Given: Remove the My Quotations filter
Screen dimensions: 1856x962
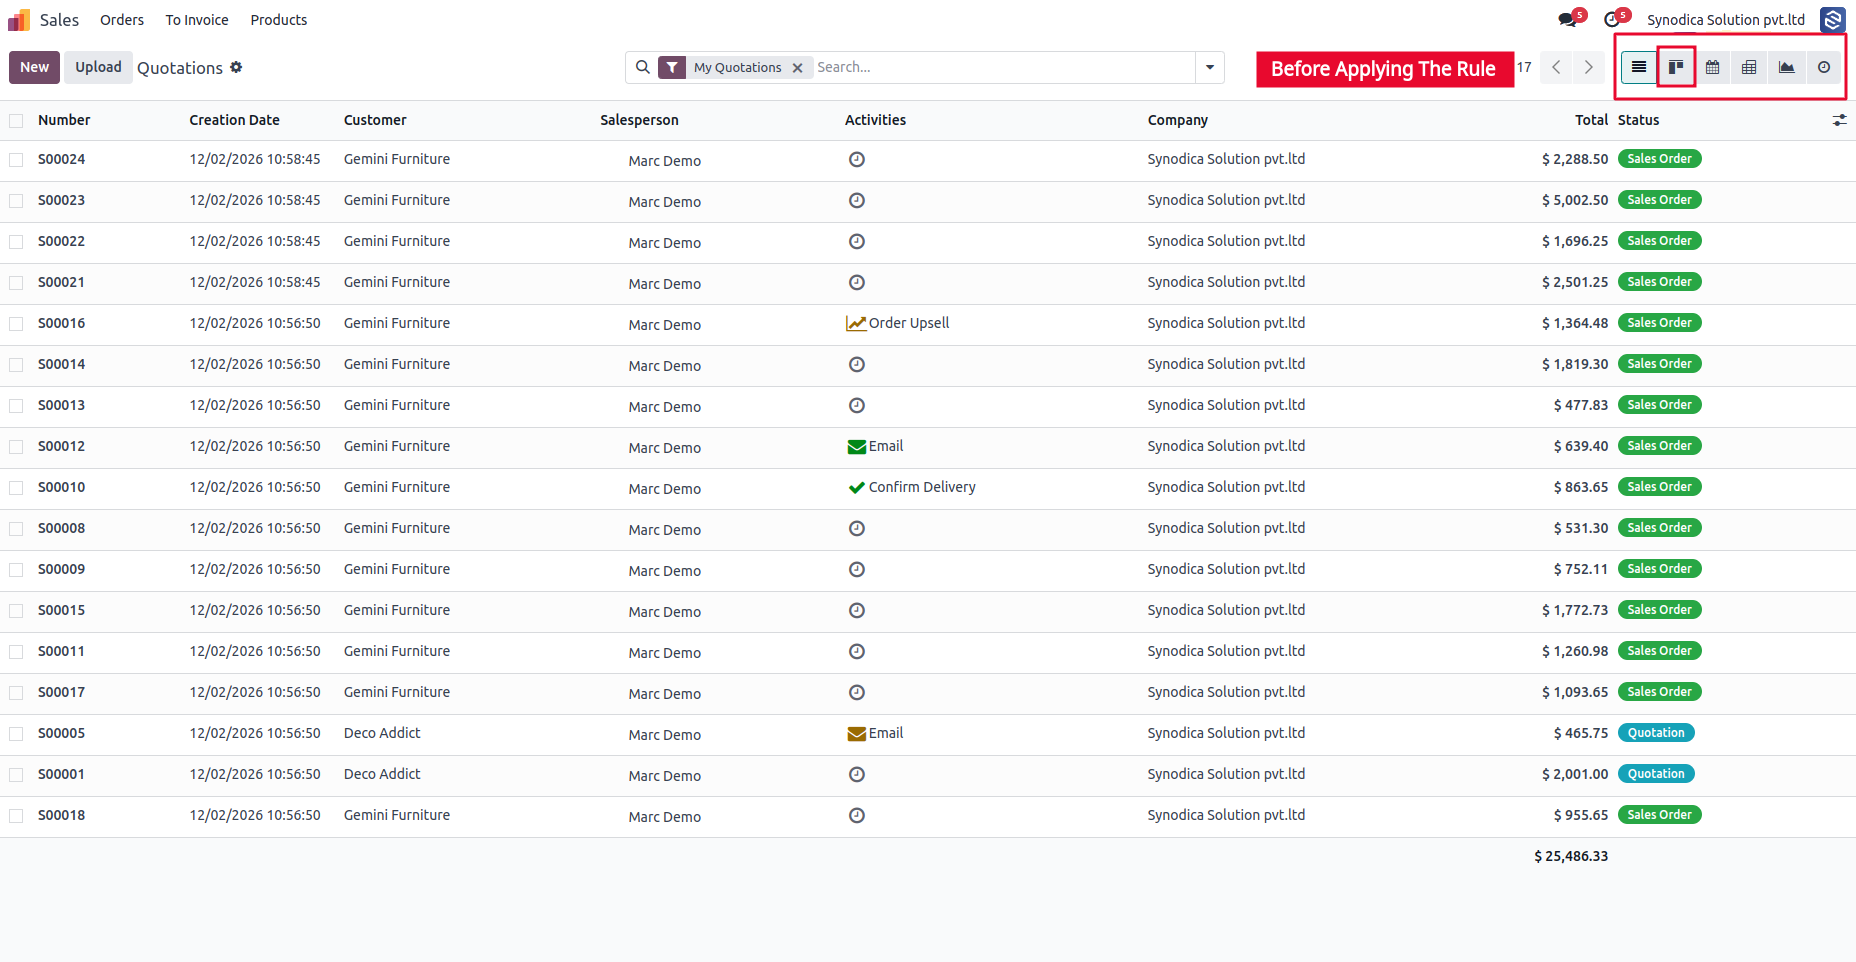Looking at the screenshot, I should 798,68.
